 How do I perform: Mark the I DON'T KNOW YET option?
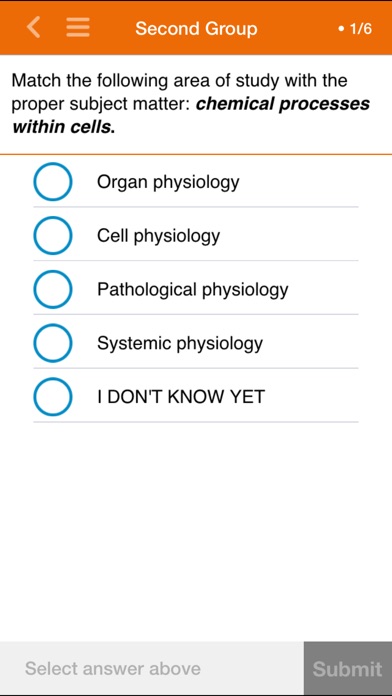click(53, 396)
